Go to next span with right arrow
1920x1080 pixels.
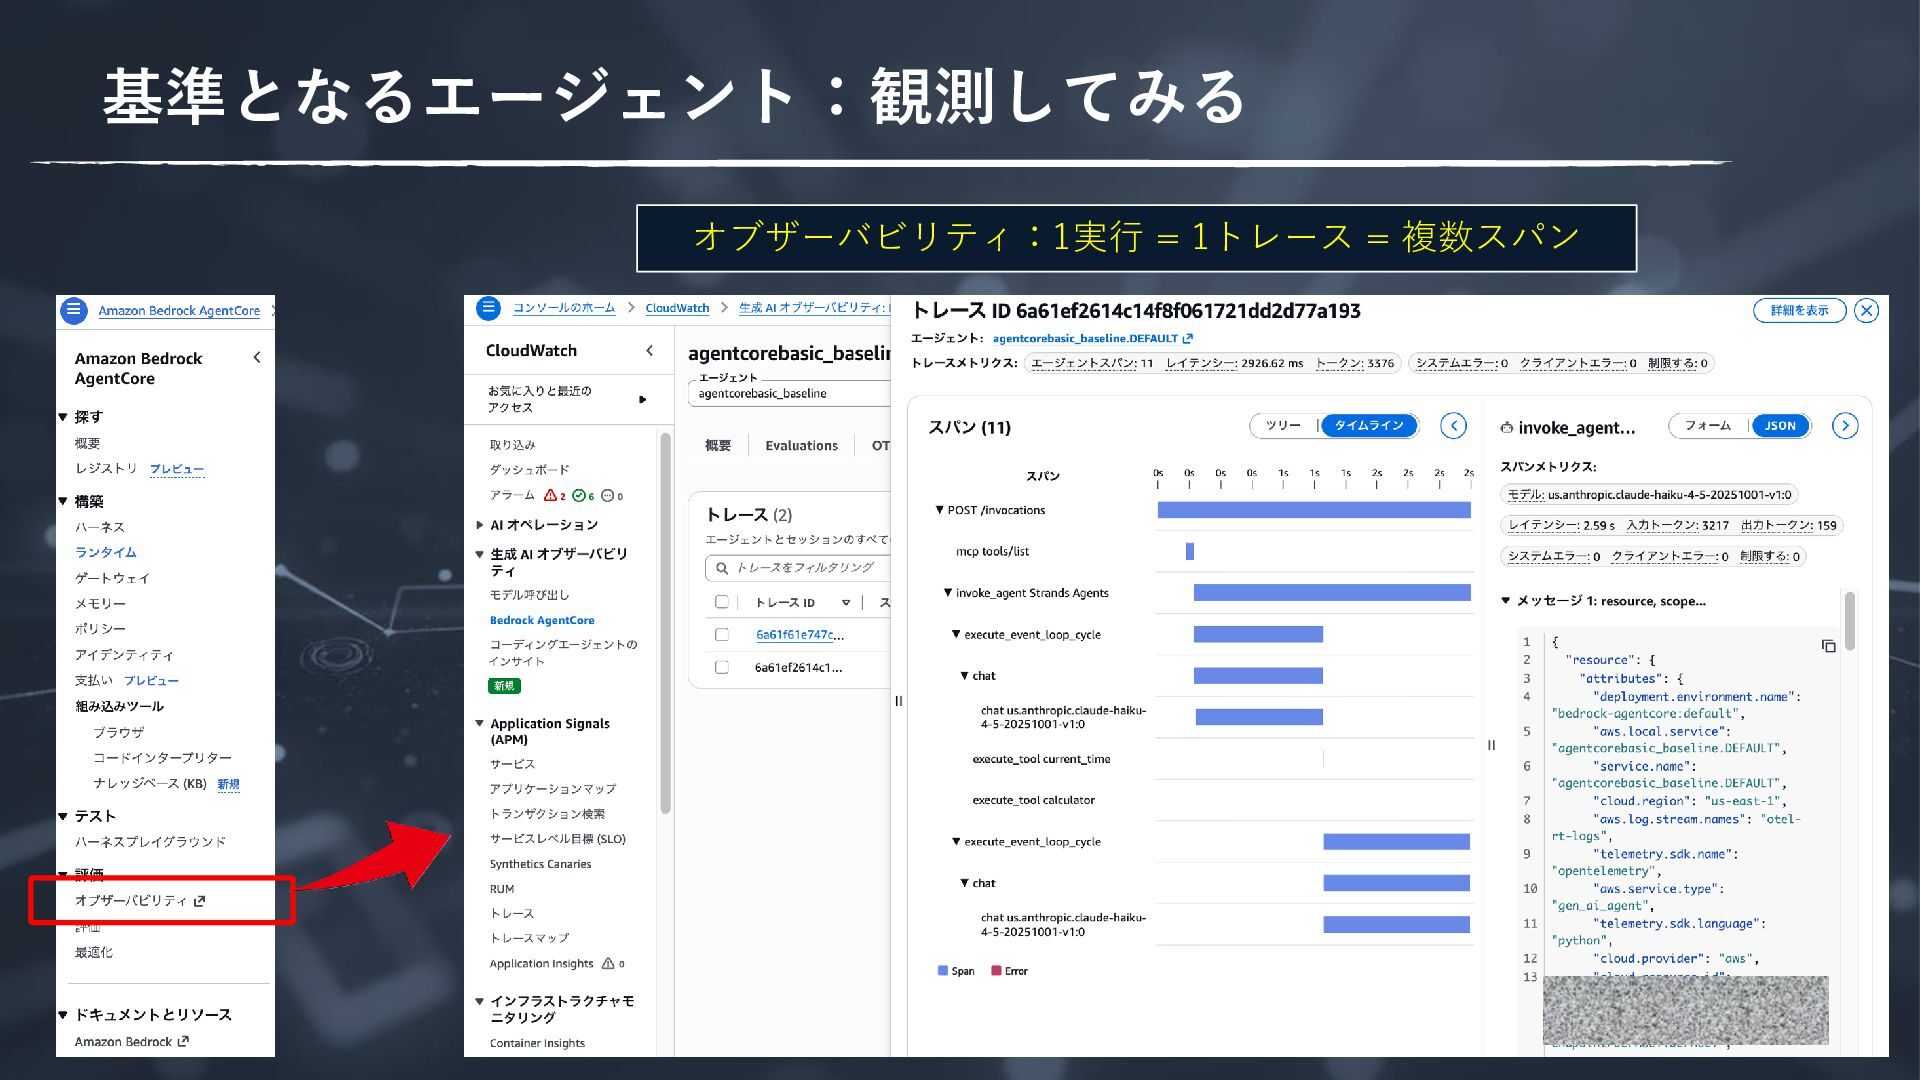click(1845, 426)
